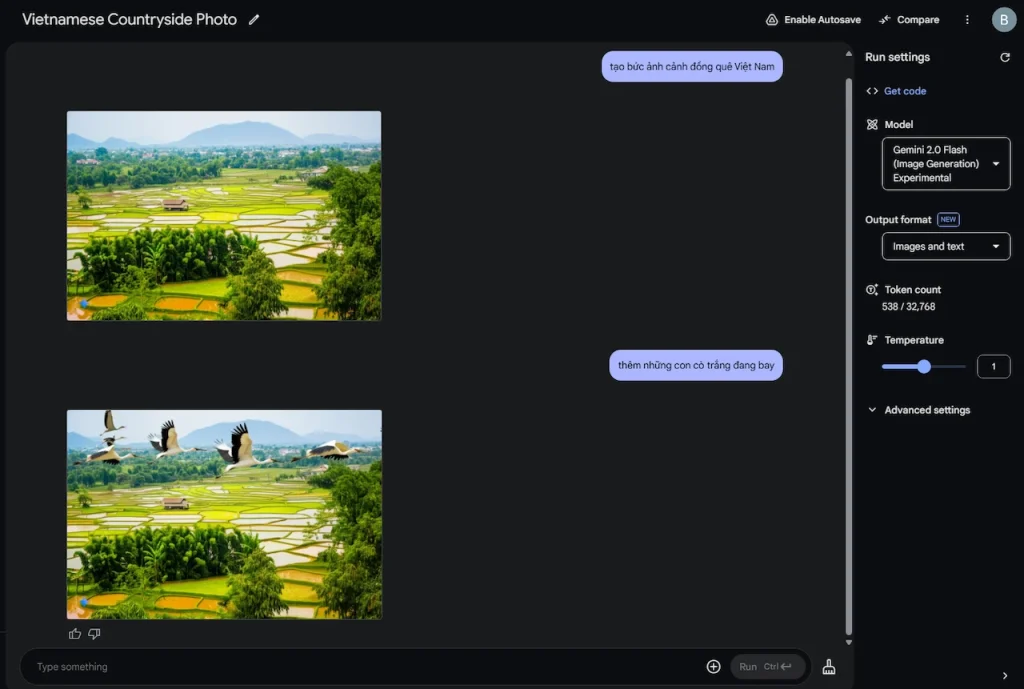The width and height of the screenshot is (1024, 689).
Task: Enable Autosave
Action: click(x=813, y=20)
